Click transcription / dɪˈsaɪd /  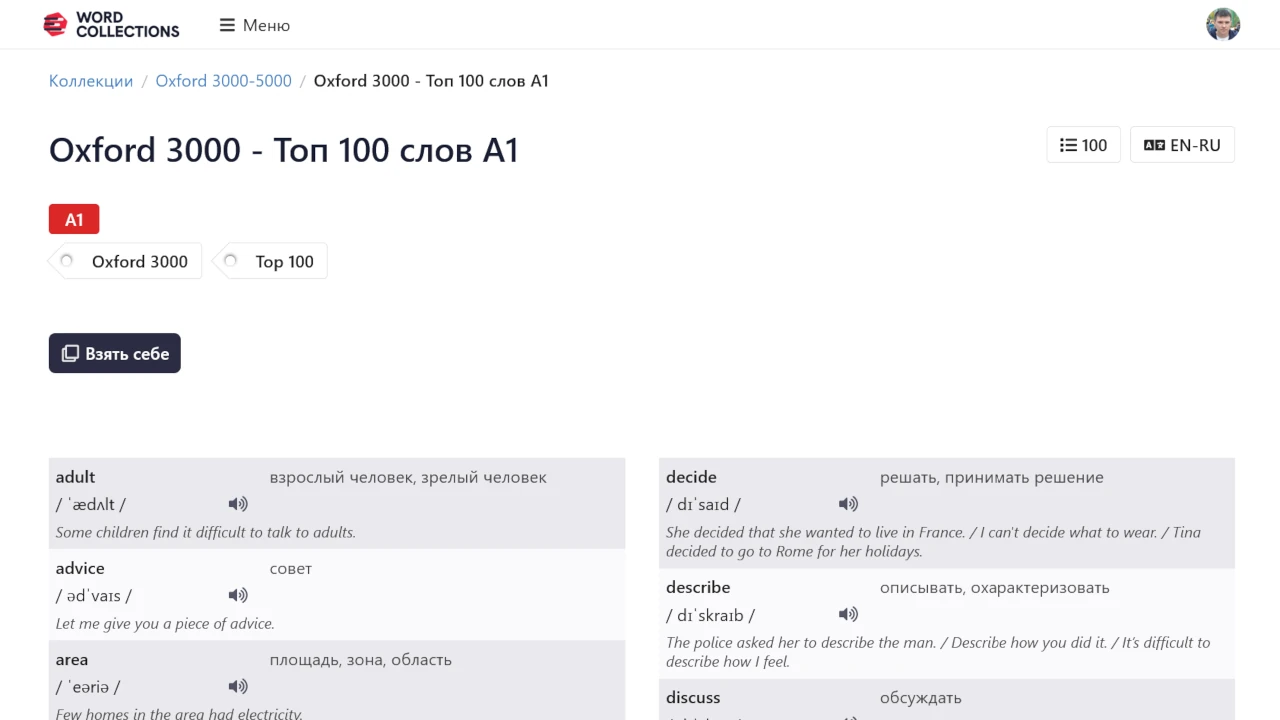coord(704,504)
